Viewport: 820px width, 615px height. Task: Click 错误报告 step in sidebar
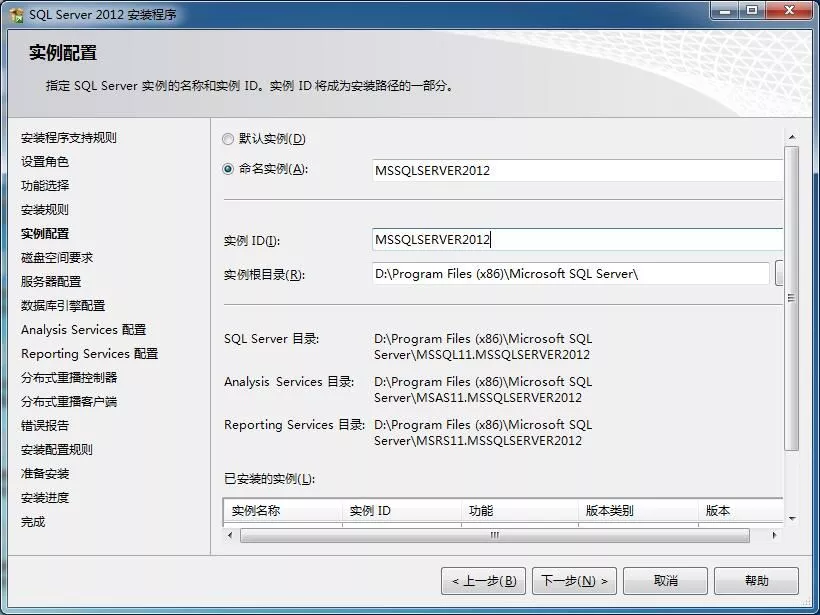tap(45, 426)
